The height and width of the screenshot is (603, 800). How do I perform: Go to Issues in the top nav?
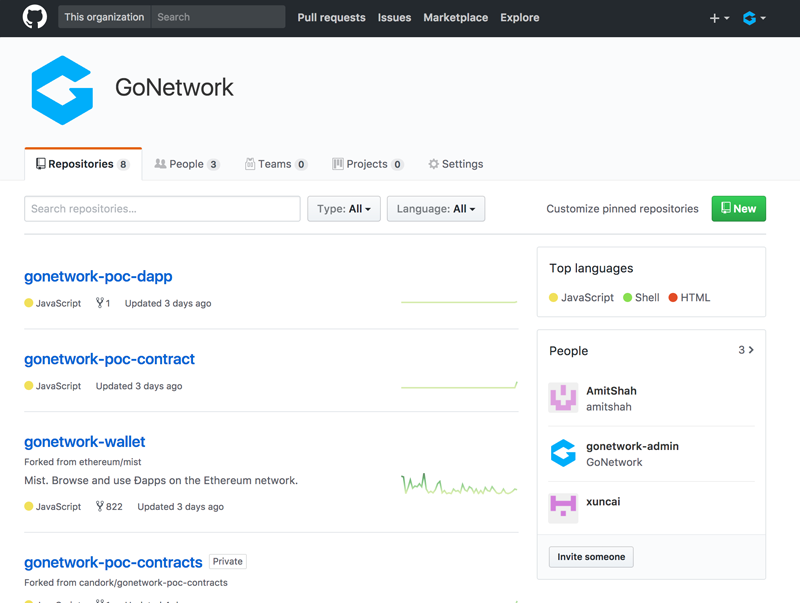point(394,18)
